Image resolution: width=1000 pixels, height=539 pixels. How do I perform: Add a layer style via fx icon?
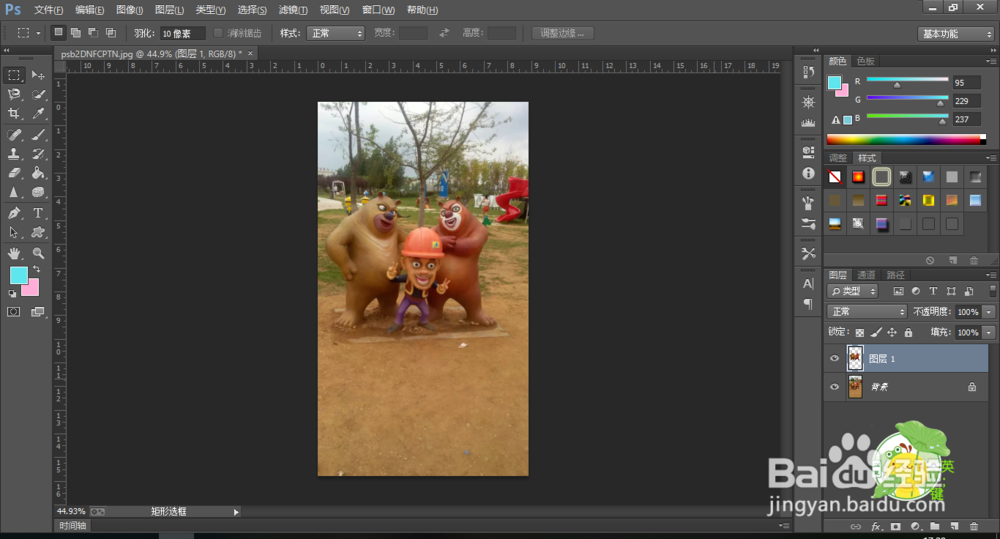tap(876, 526)
